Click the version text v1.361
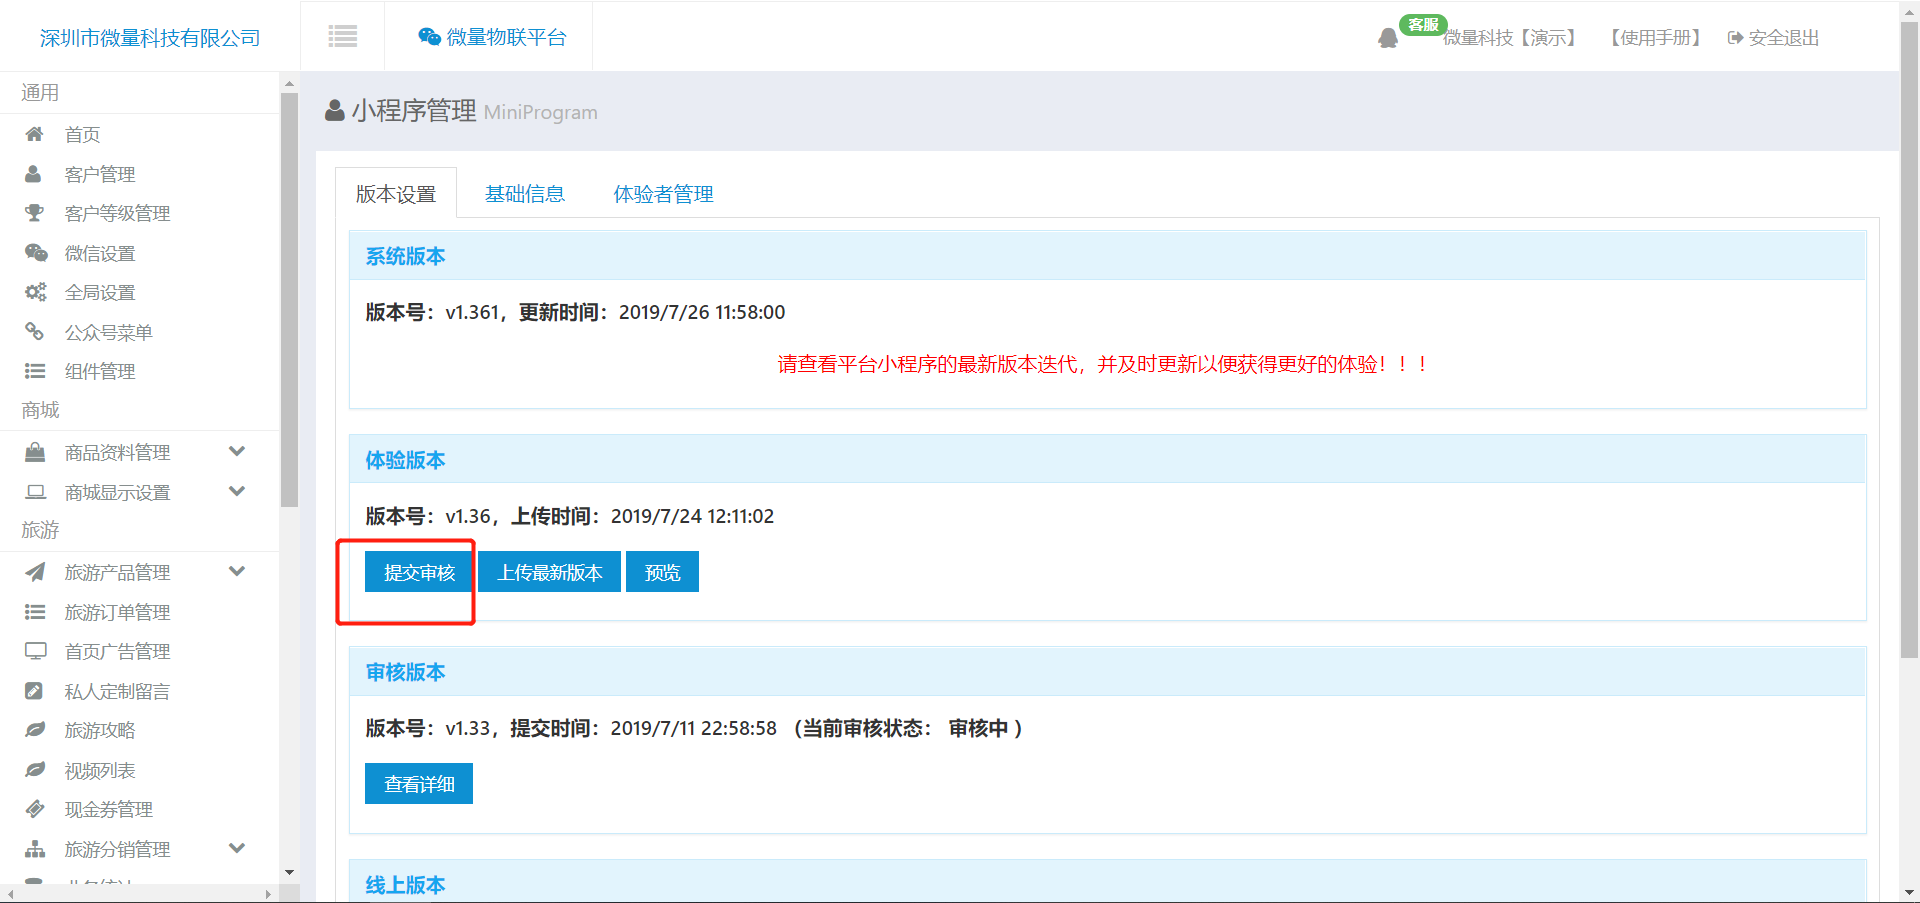1920x903 pixels. tap(472, 312)
